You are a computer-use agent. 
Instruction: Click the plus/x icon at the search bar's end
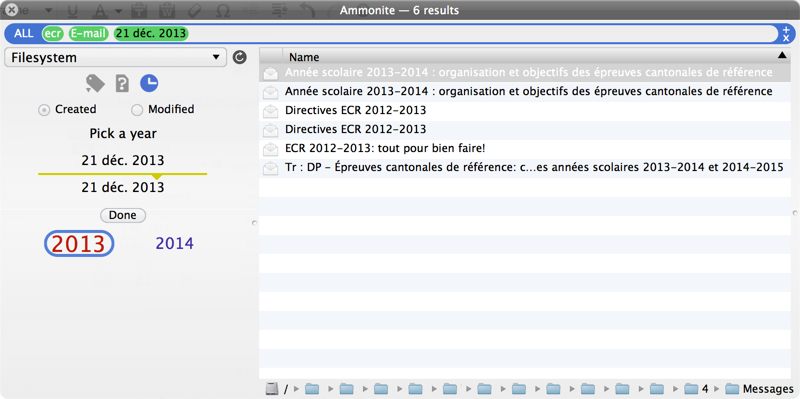point(786,34)
